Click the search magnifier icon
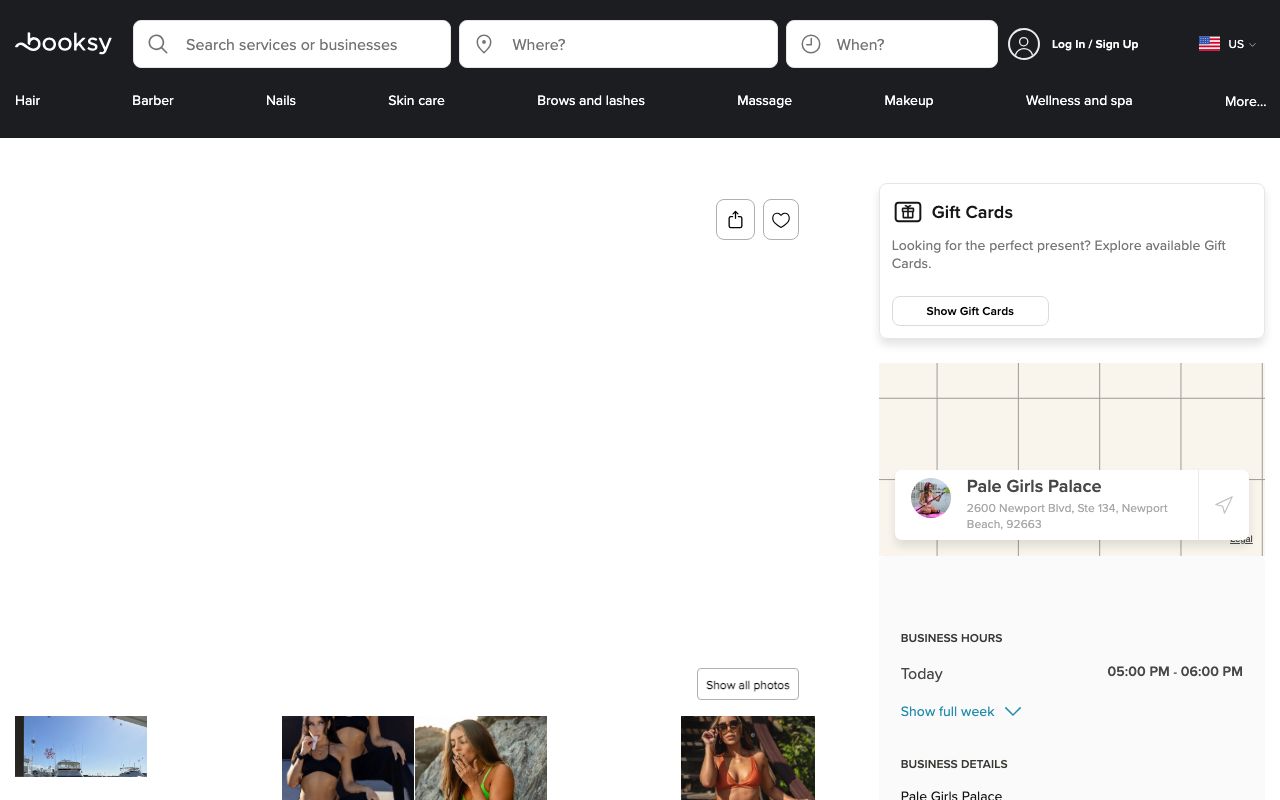This screenshot has width=1280, height=800. (158, 44)
